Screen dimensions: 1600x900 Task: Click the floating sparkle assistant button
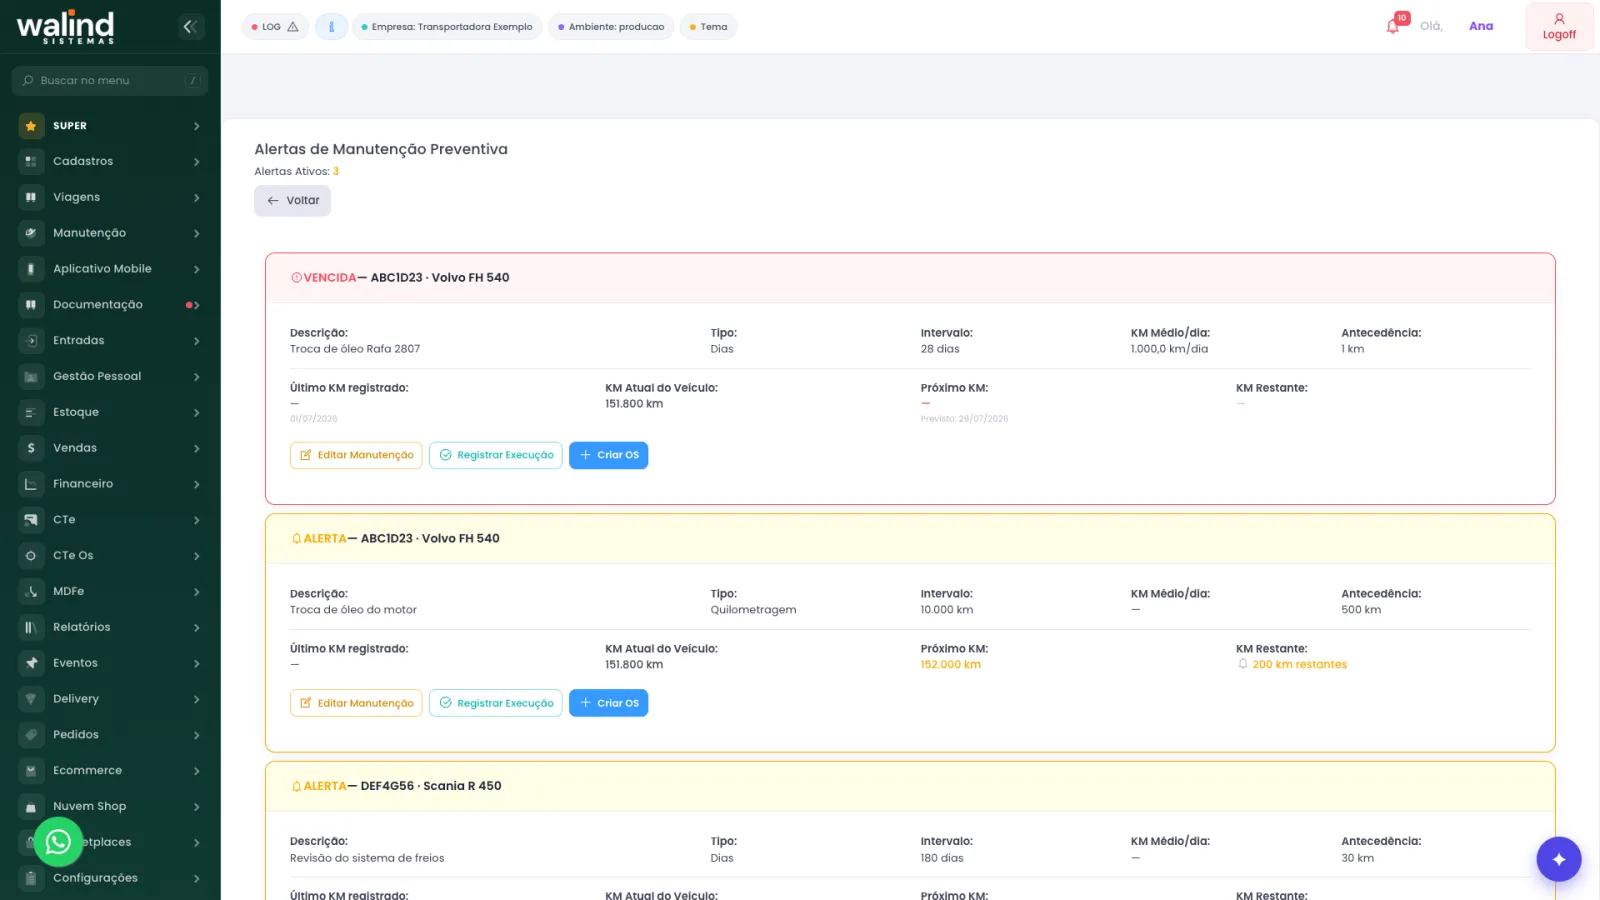(x=1558, y=859)
